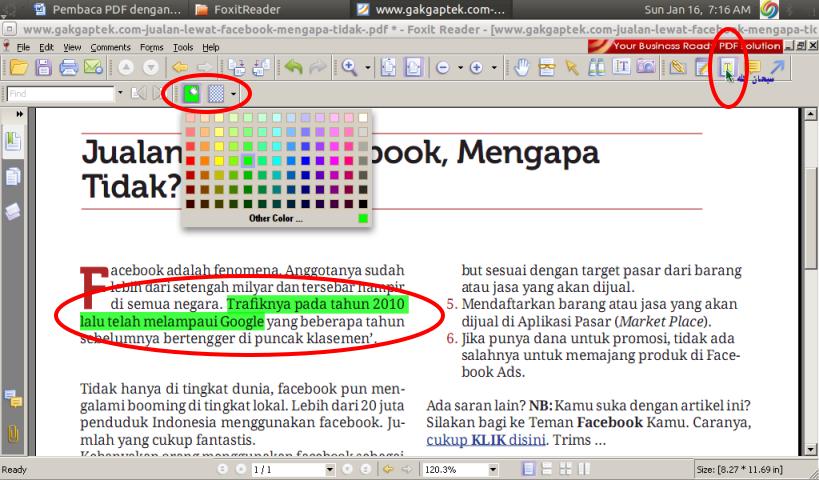Click the yellow Note comment icon

point(753,67)
